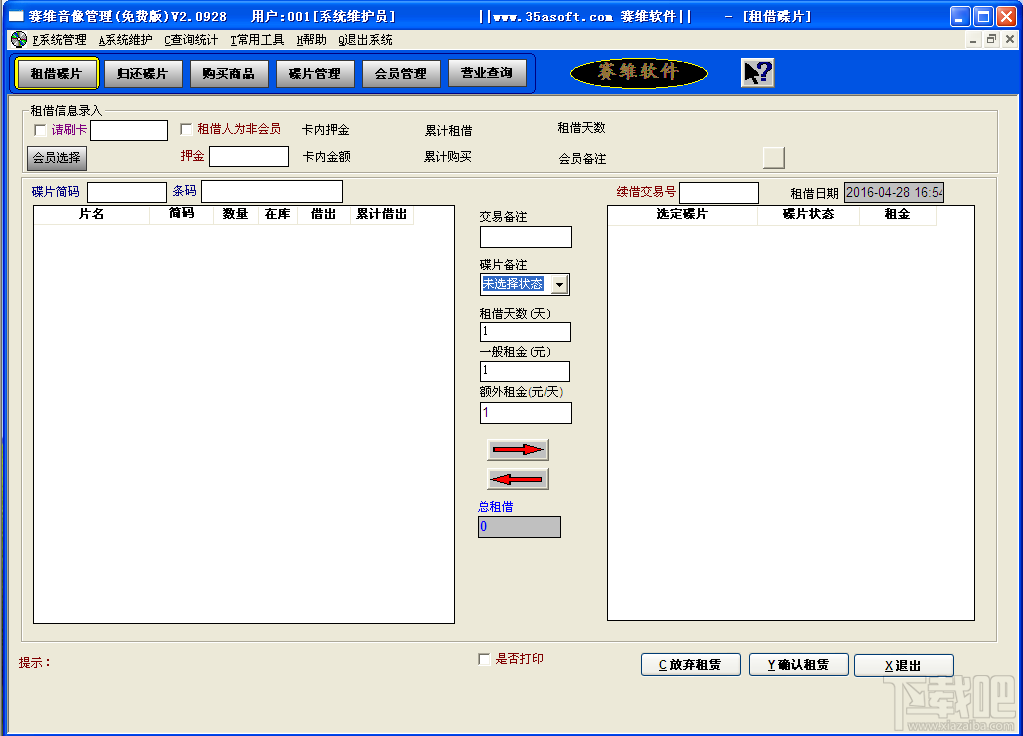Click the inner window close icon

[x=1010, y=39]
